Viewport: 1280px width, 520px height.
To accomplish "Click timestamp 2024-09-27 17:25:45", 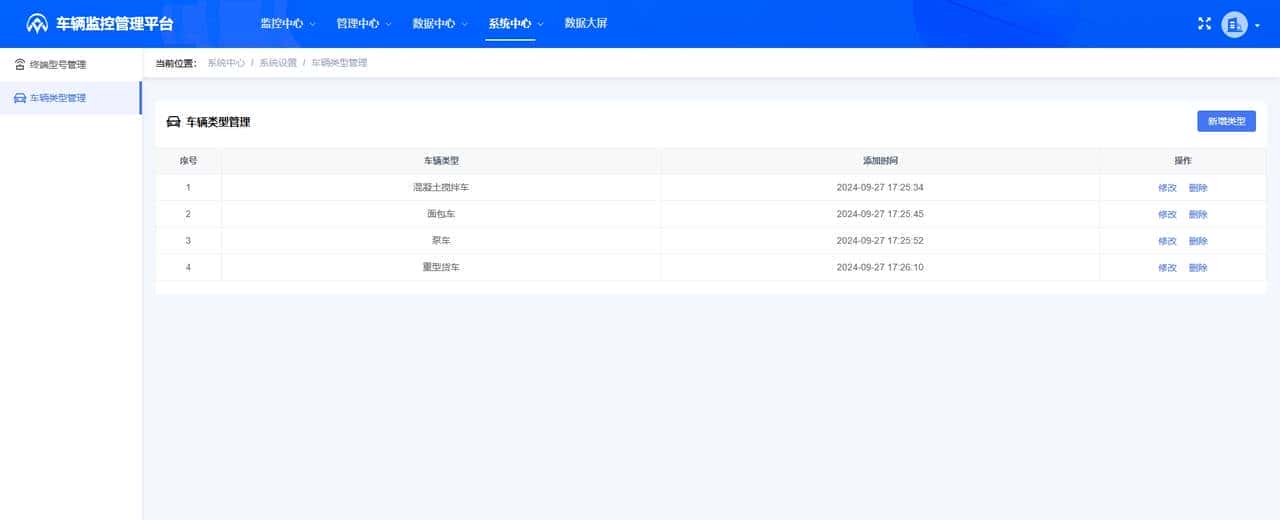I will 880,214.
